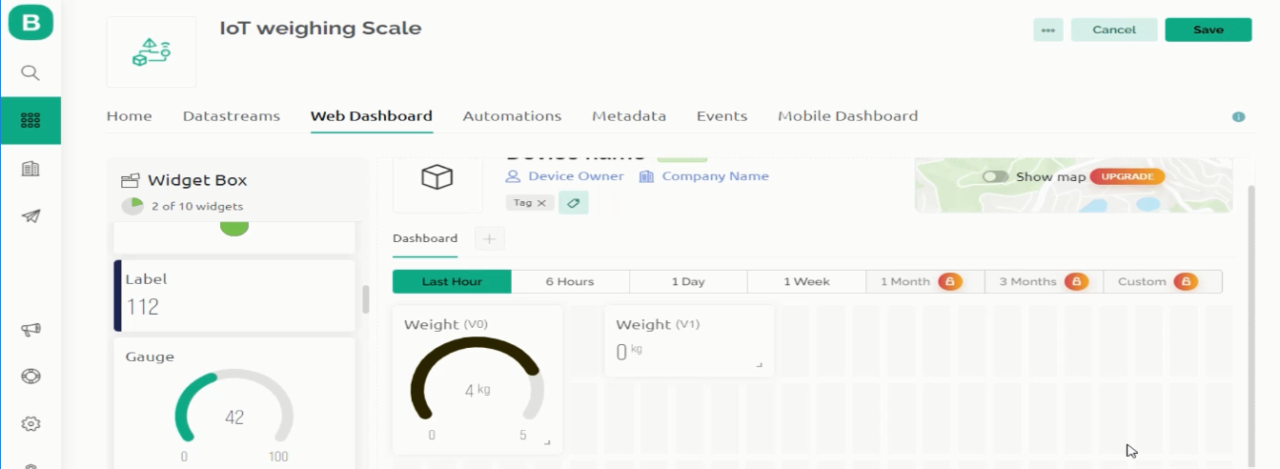Select the 6 Hours time range

[x=570, y=282]
